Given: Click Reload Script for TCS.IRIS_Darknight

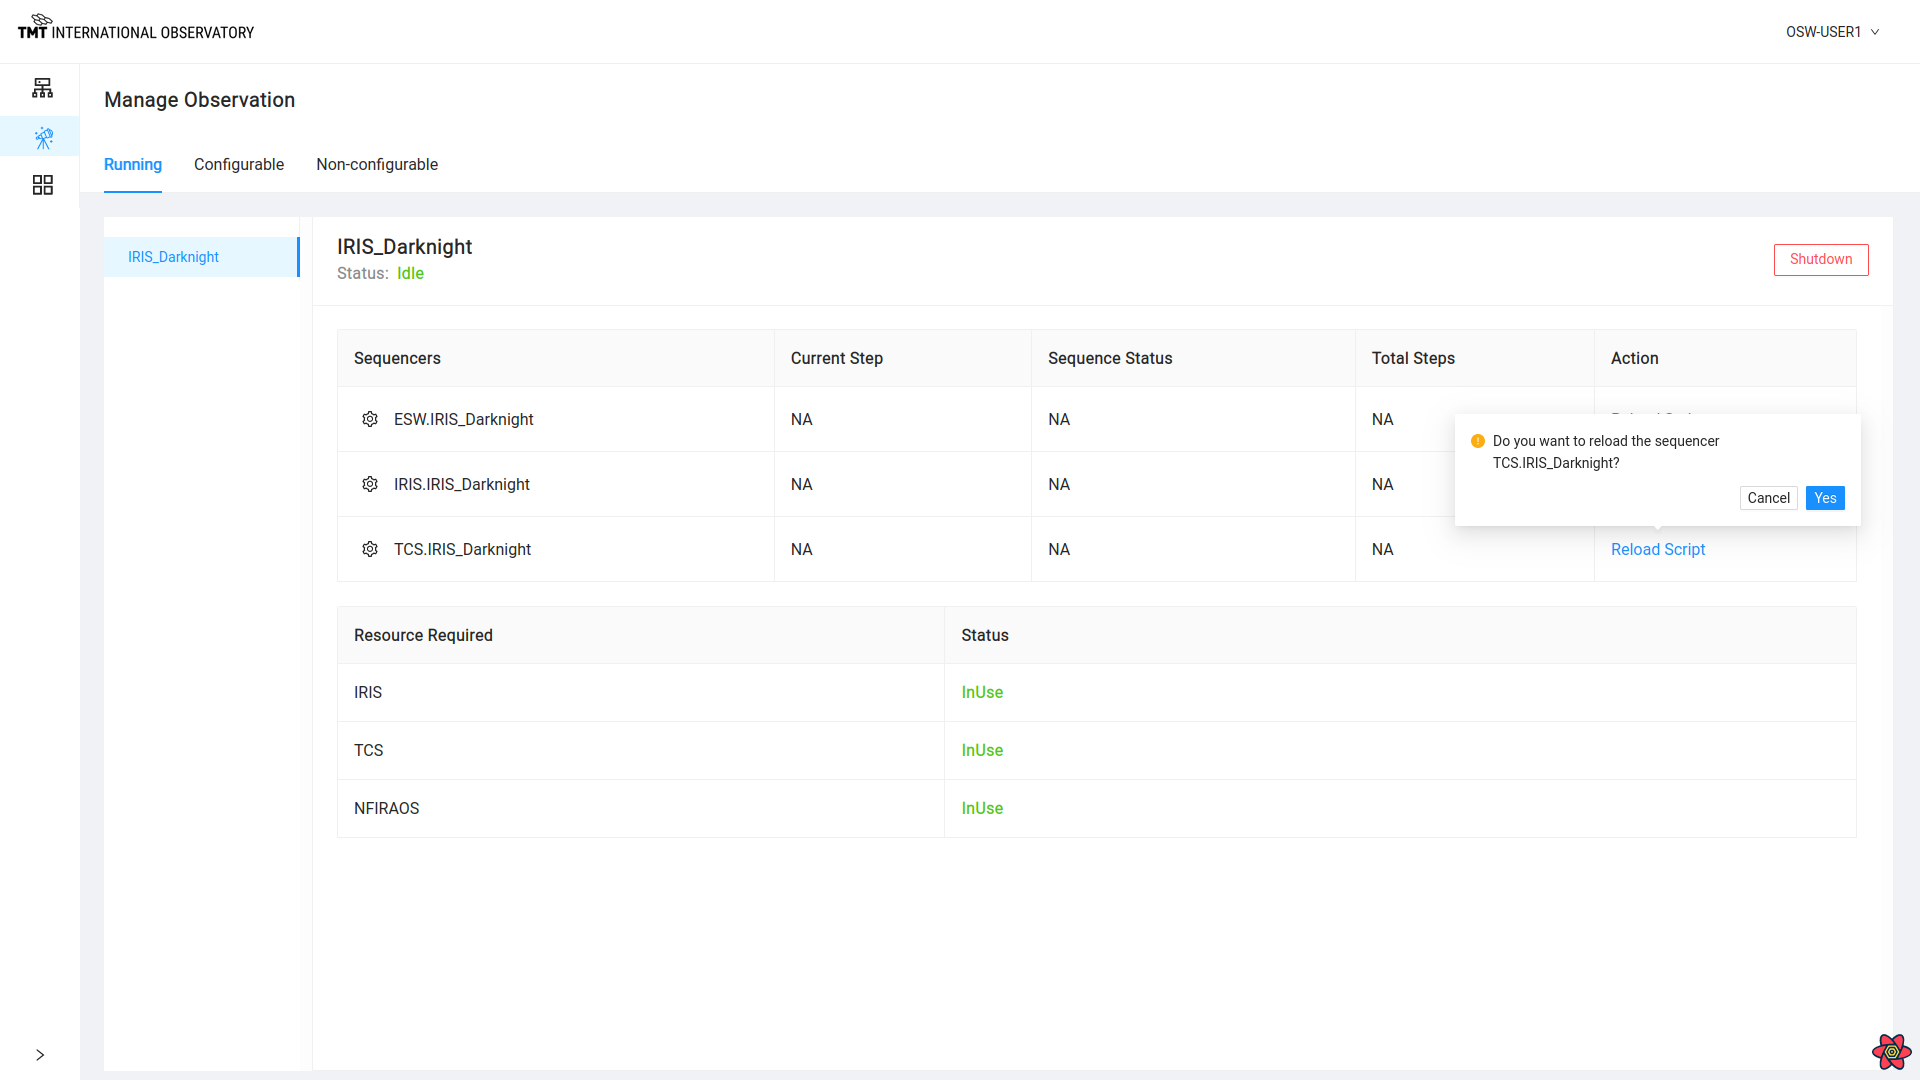Looking at the screenshot, I should tap(1658, 549).
